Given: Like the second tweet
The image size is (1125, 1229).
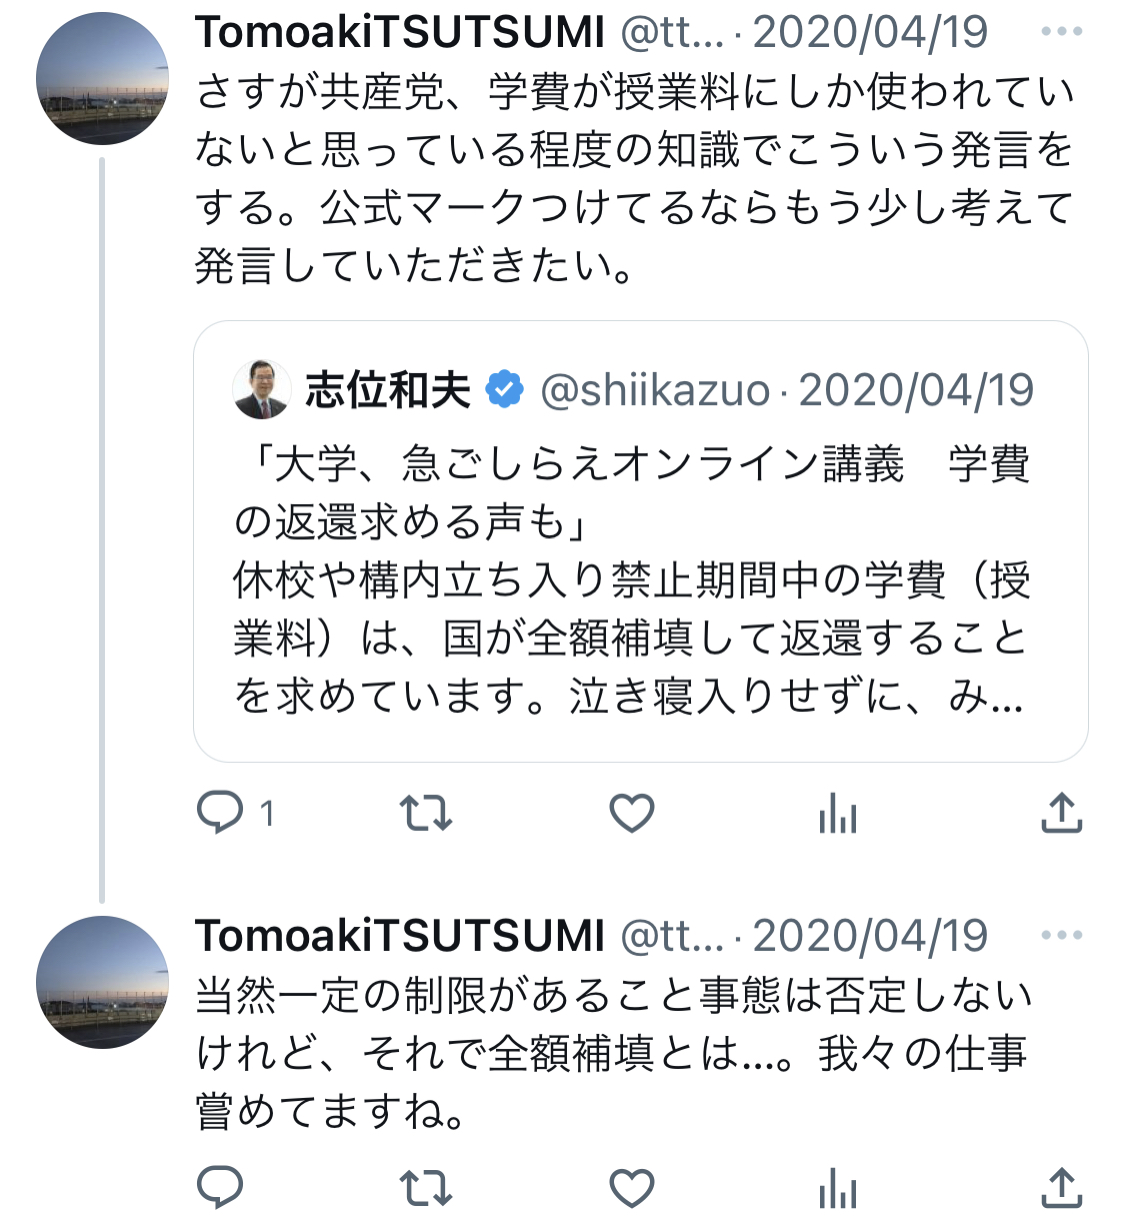Looking at the screenshot, I should pyautogui.click(x=632, y=1187).
